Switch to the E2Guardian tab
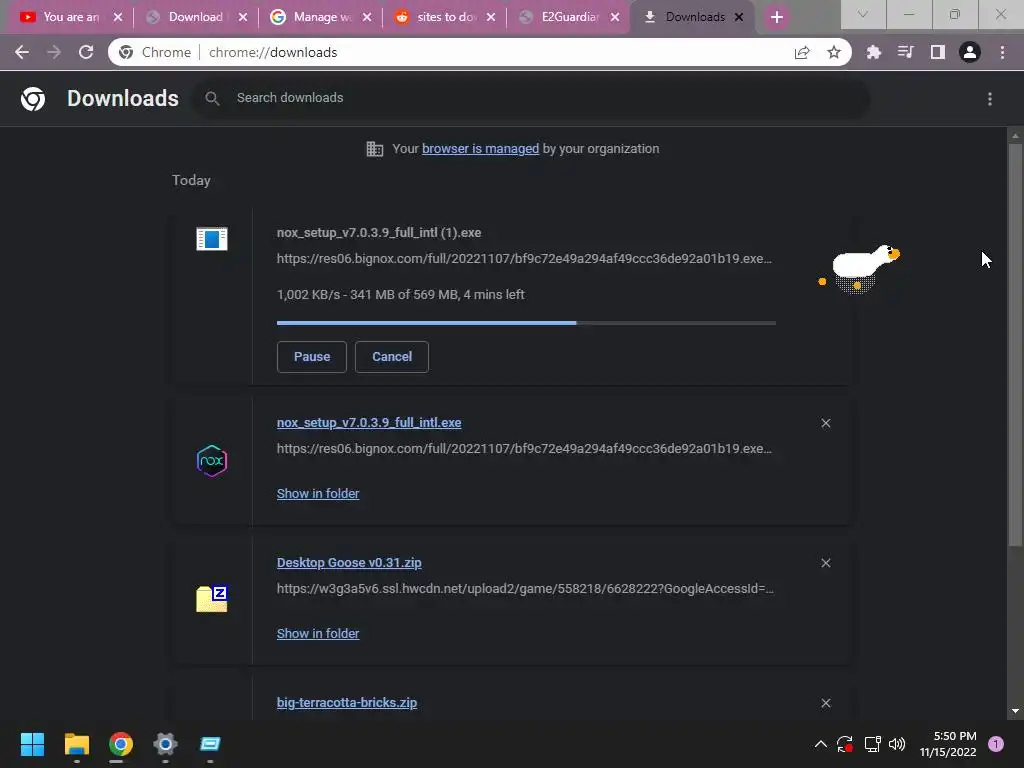This screenshot has height=768, width=1024. (568, 17)
